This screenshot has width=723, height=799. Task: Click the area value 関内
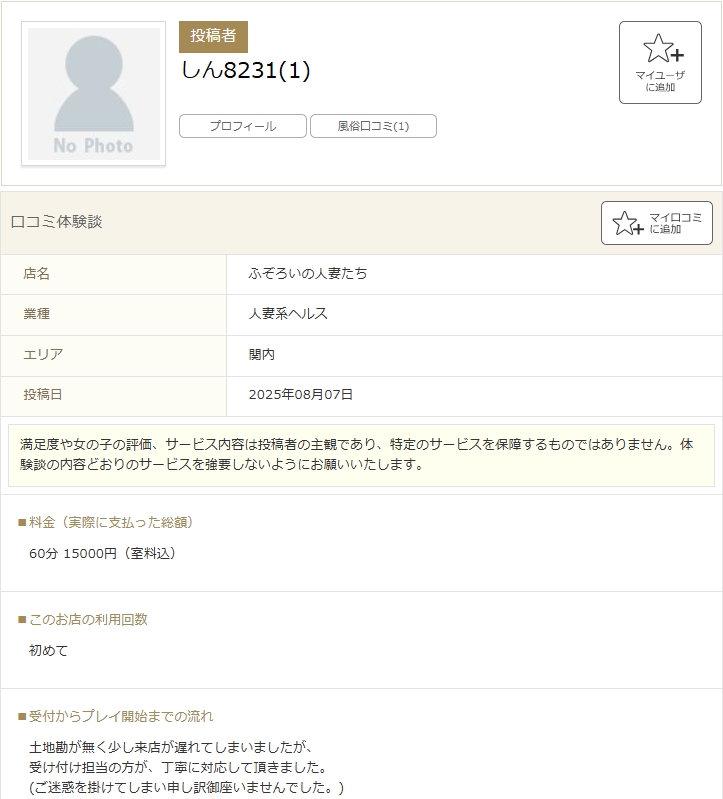click(261, 354)
